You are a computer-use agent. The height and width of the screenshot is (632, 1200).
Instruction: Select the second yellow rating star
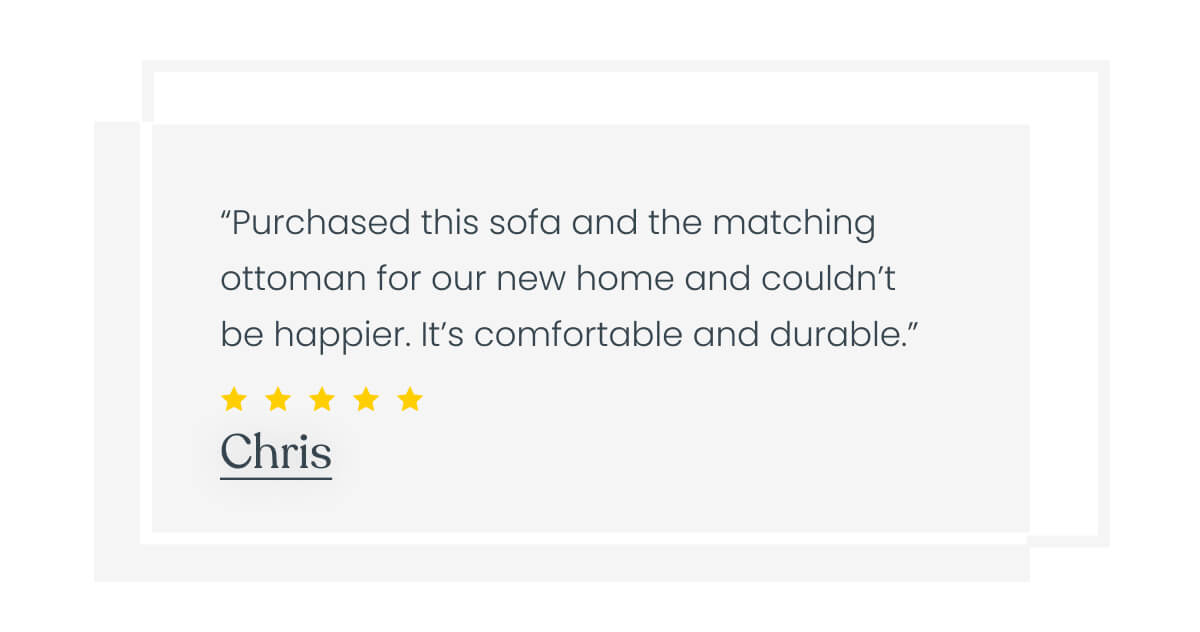278,400
